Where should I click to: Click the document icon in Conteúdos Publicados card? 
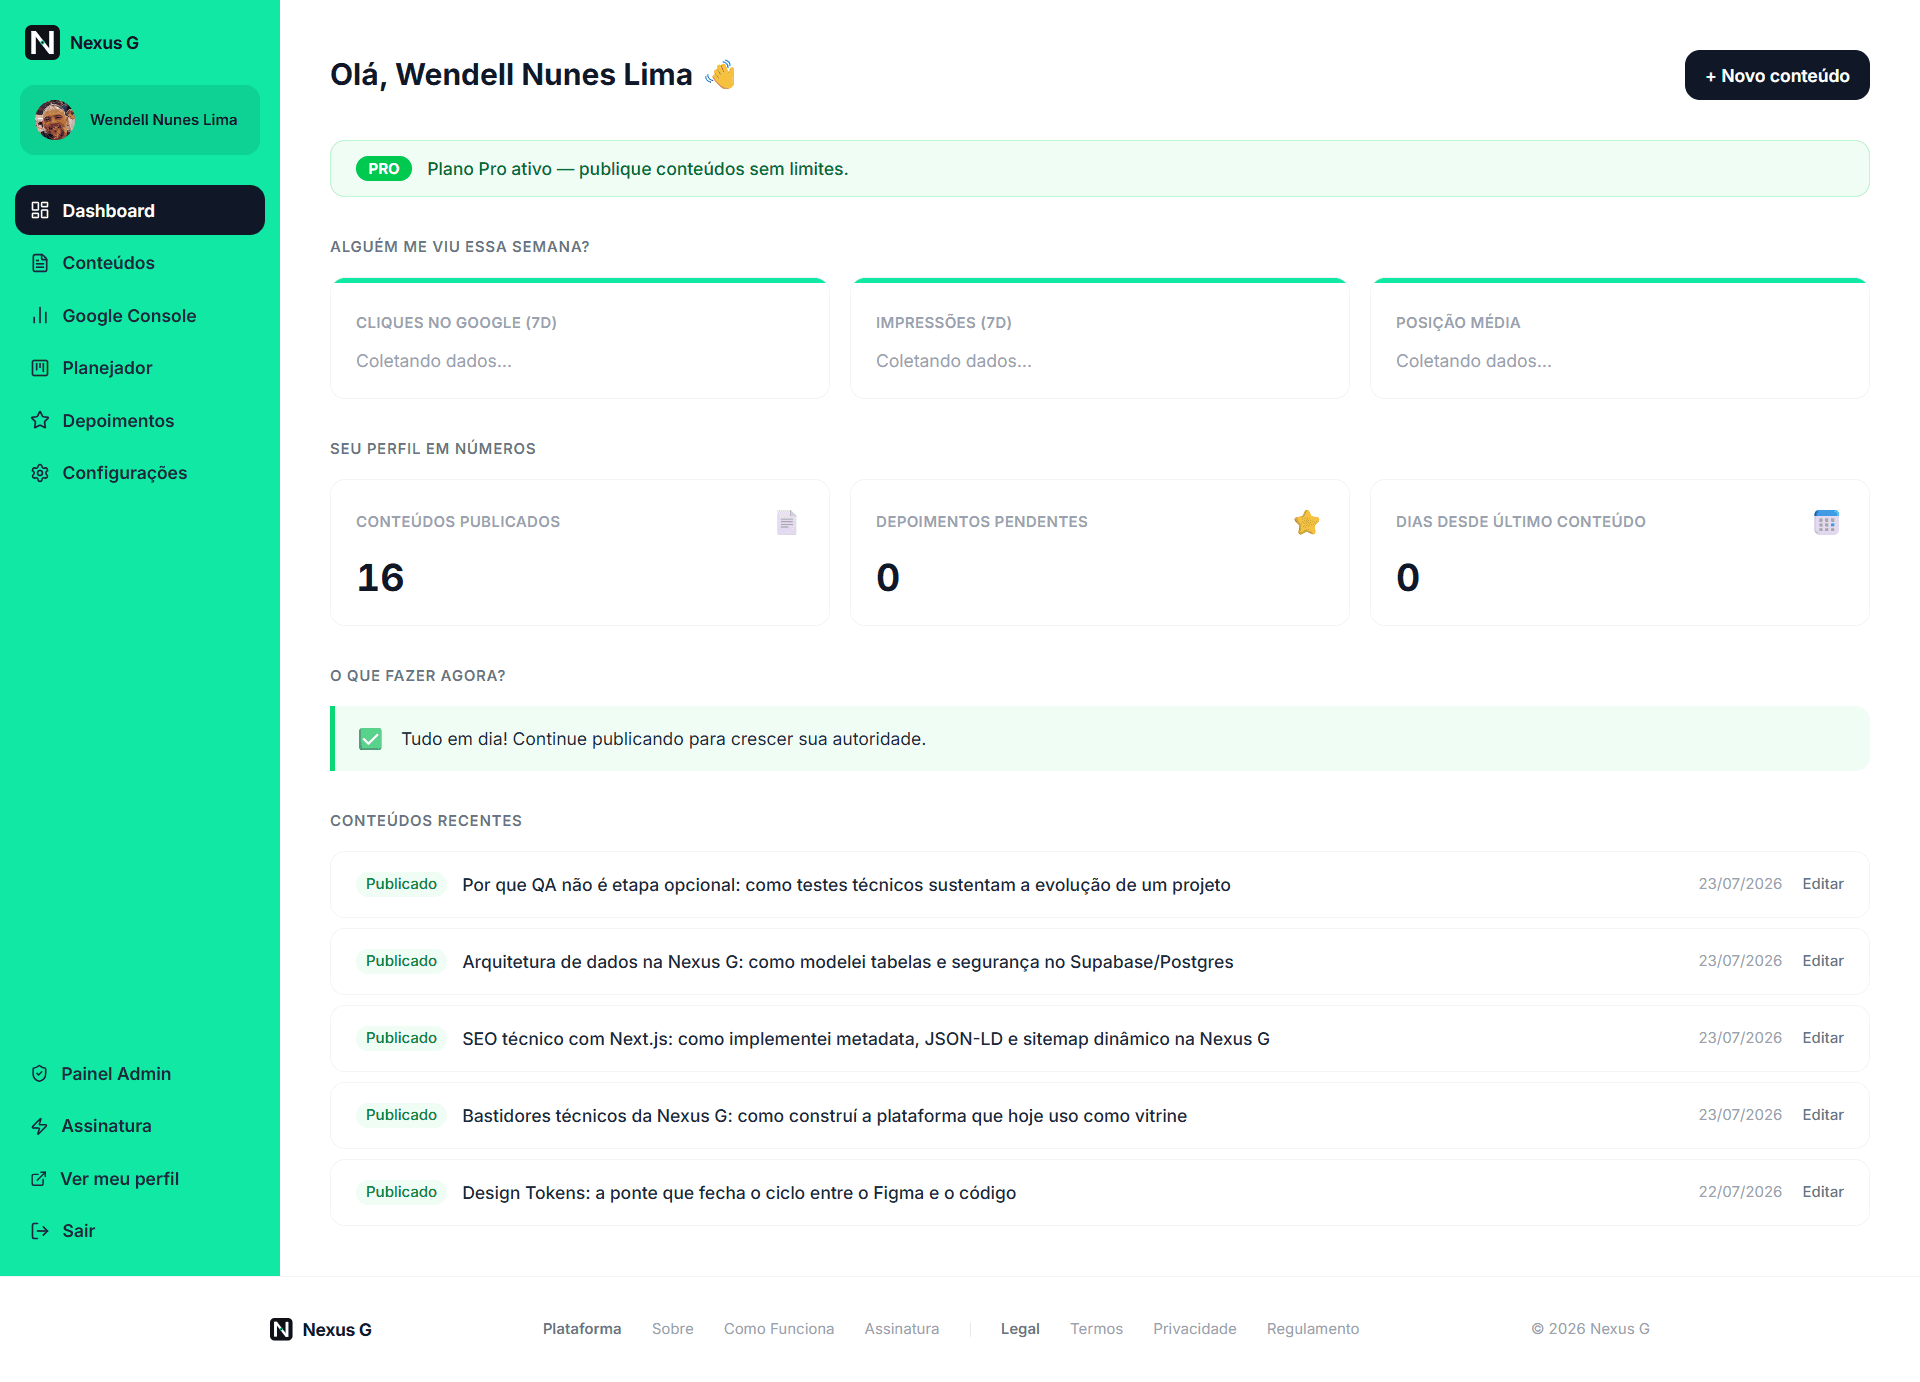pos(787,522)
